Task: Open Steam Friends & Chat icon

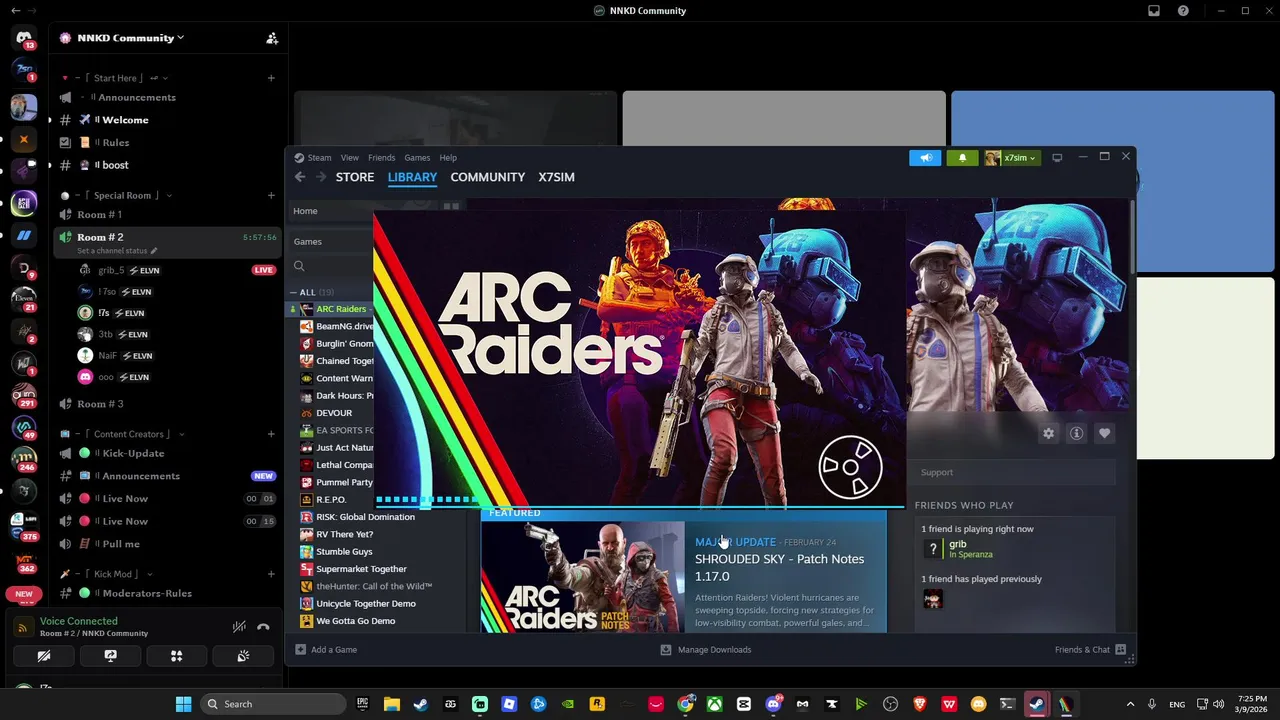Action: click(x=1121, y=650)
